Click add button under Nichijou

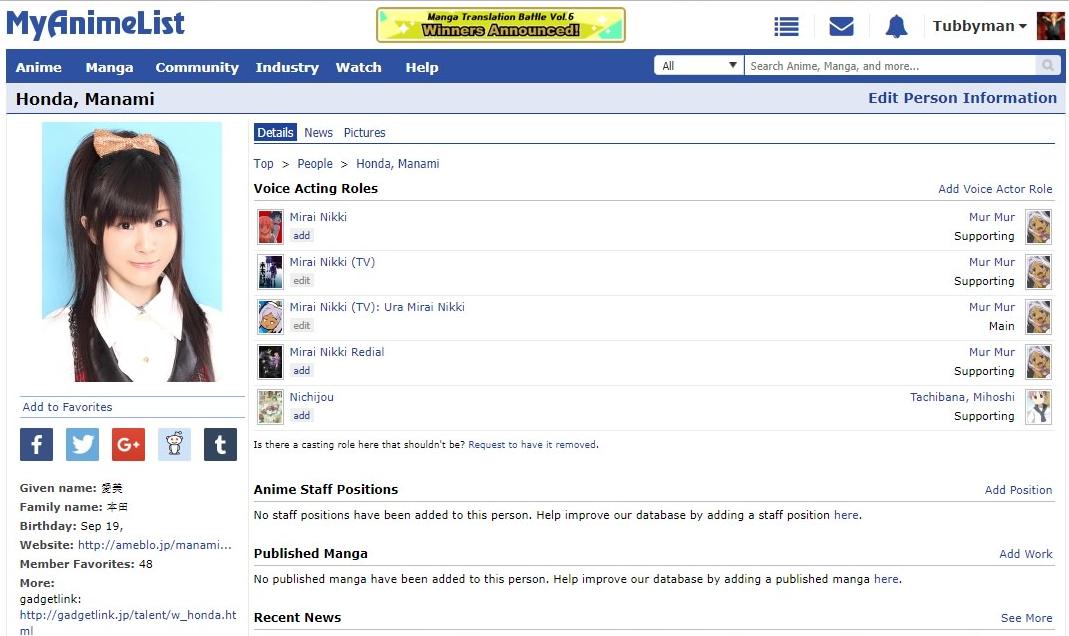301,416
